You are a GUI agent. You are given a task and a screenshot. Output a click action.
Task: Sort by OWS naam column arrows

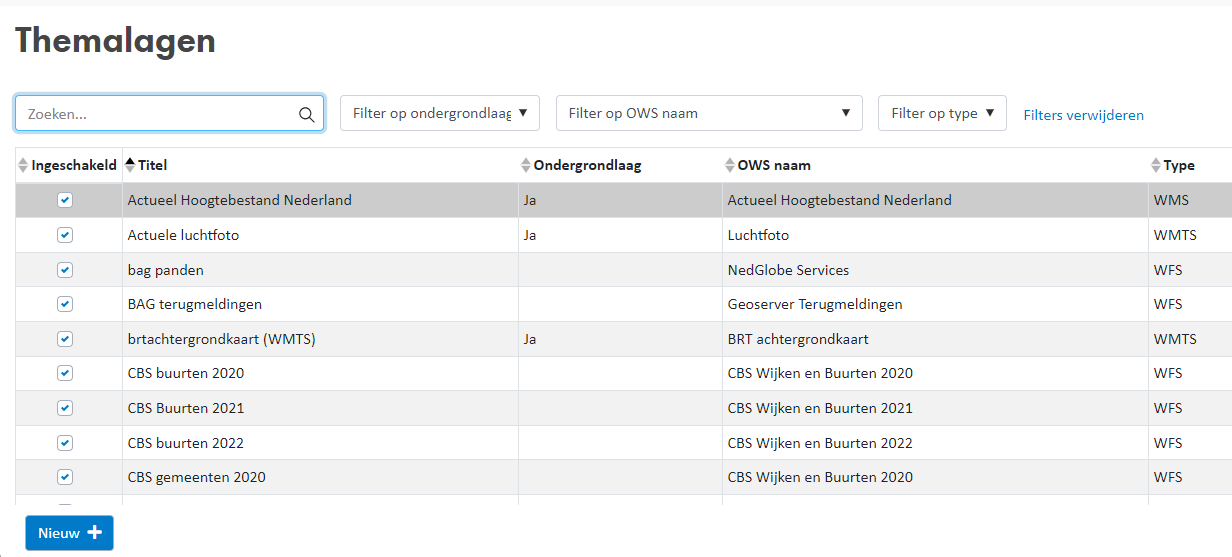point(730,165)
